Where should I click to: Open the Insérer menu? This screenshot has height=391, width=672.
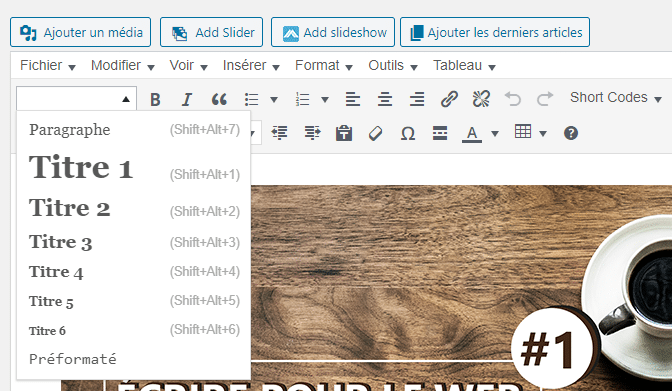click(x=251, y=66)
